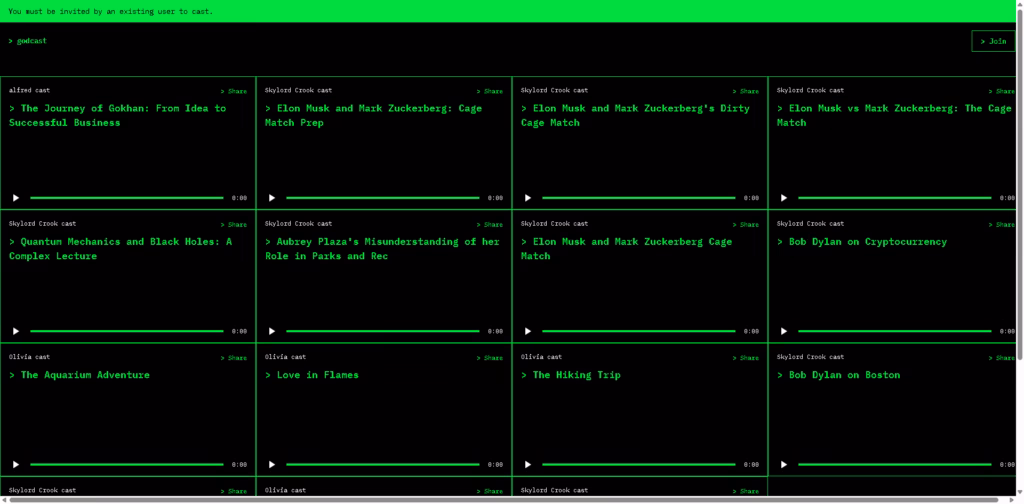Play Elon Musk vs Mark Zuckerberg cast
The width and height of the screenshot is (1024, 504).
click(x=784, y=198)
